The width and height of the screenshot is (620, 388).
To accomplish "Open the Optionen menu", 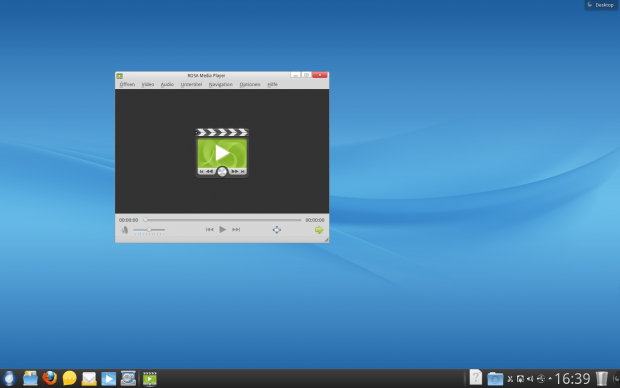I will click(250, 84).
